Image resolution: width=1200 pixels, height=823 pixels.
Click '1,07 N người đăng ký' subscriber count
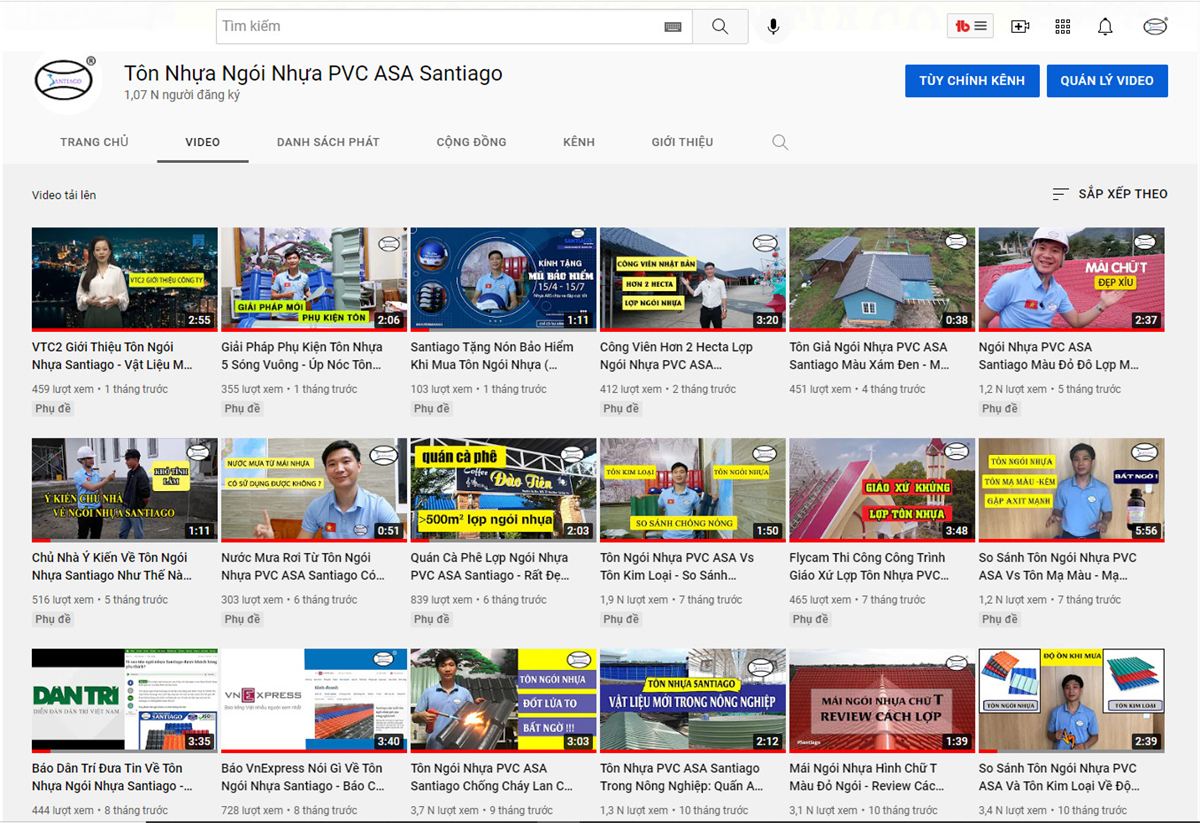coord(182,96)
